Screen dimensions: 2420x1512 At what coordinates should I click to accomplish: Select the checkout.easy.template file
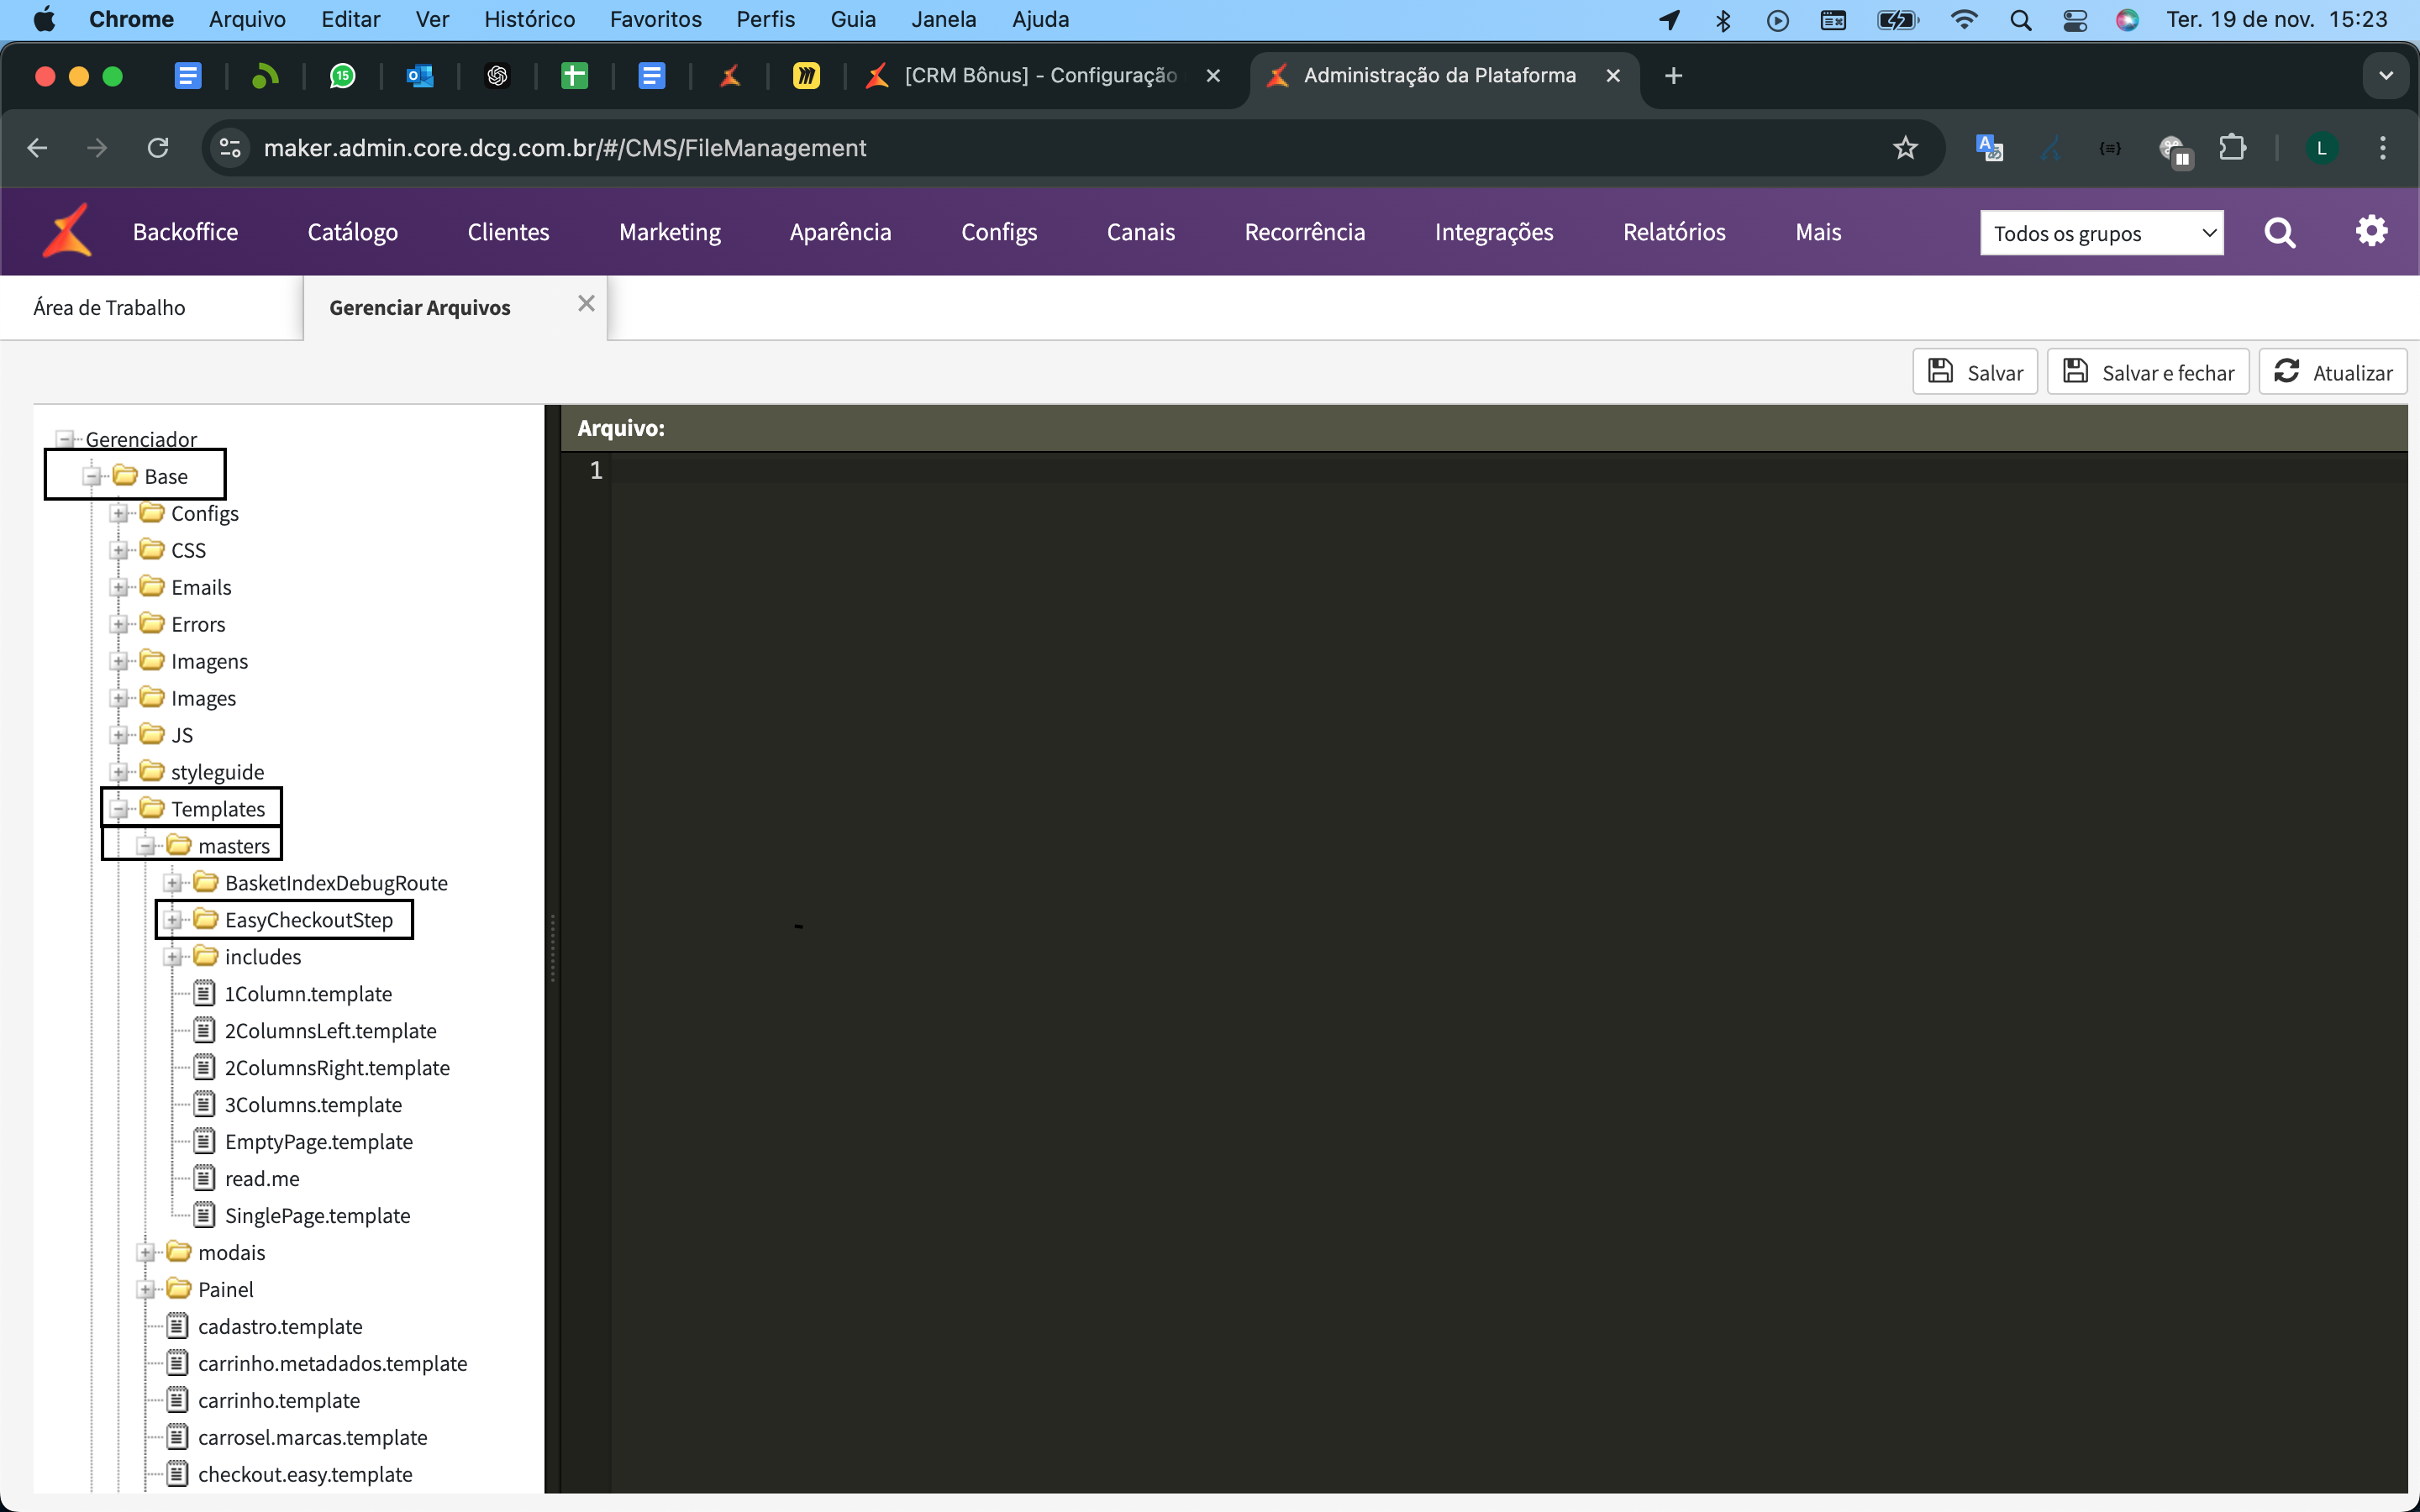(x=305, y=1475)
